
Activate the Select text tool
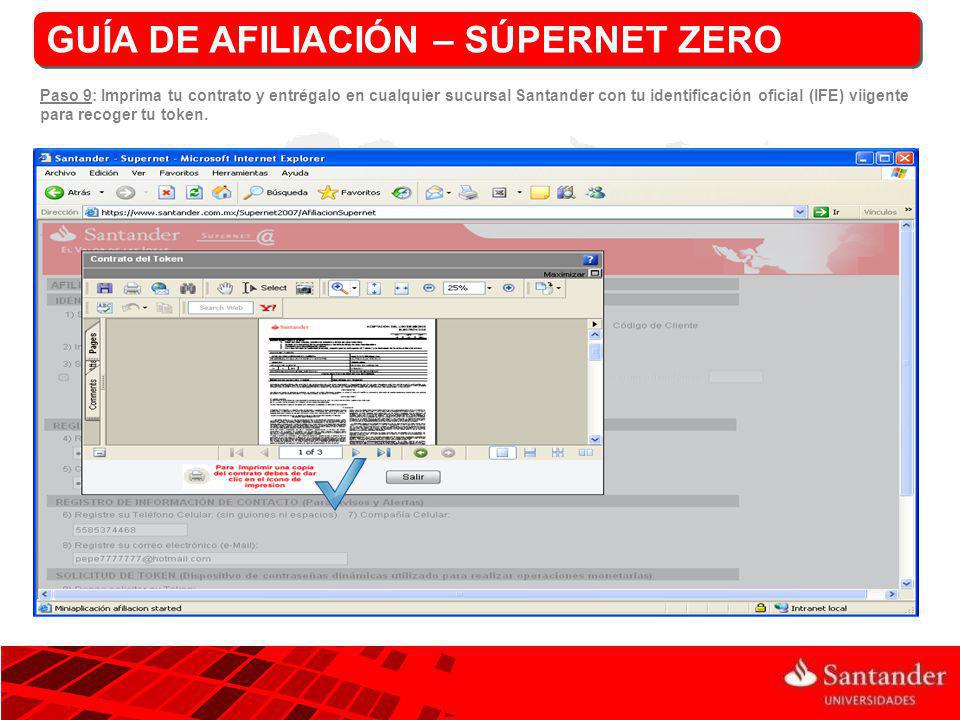point(264,288)
